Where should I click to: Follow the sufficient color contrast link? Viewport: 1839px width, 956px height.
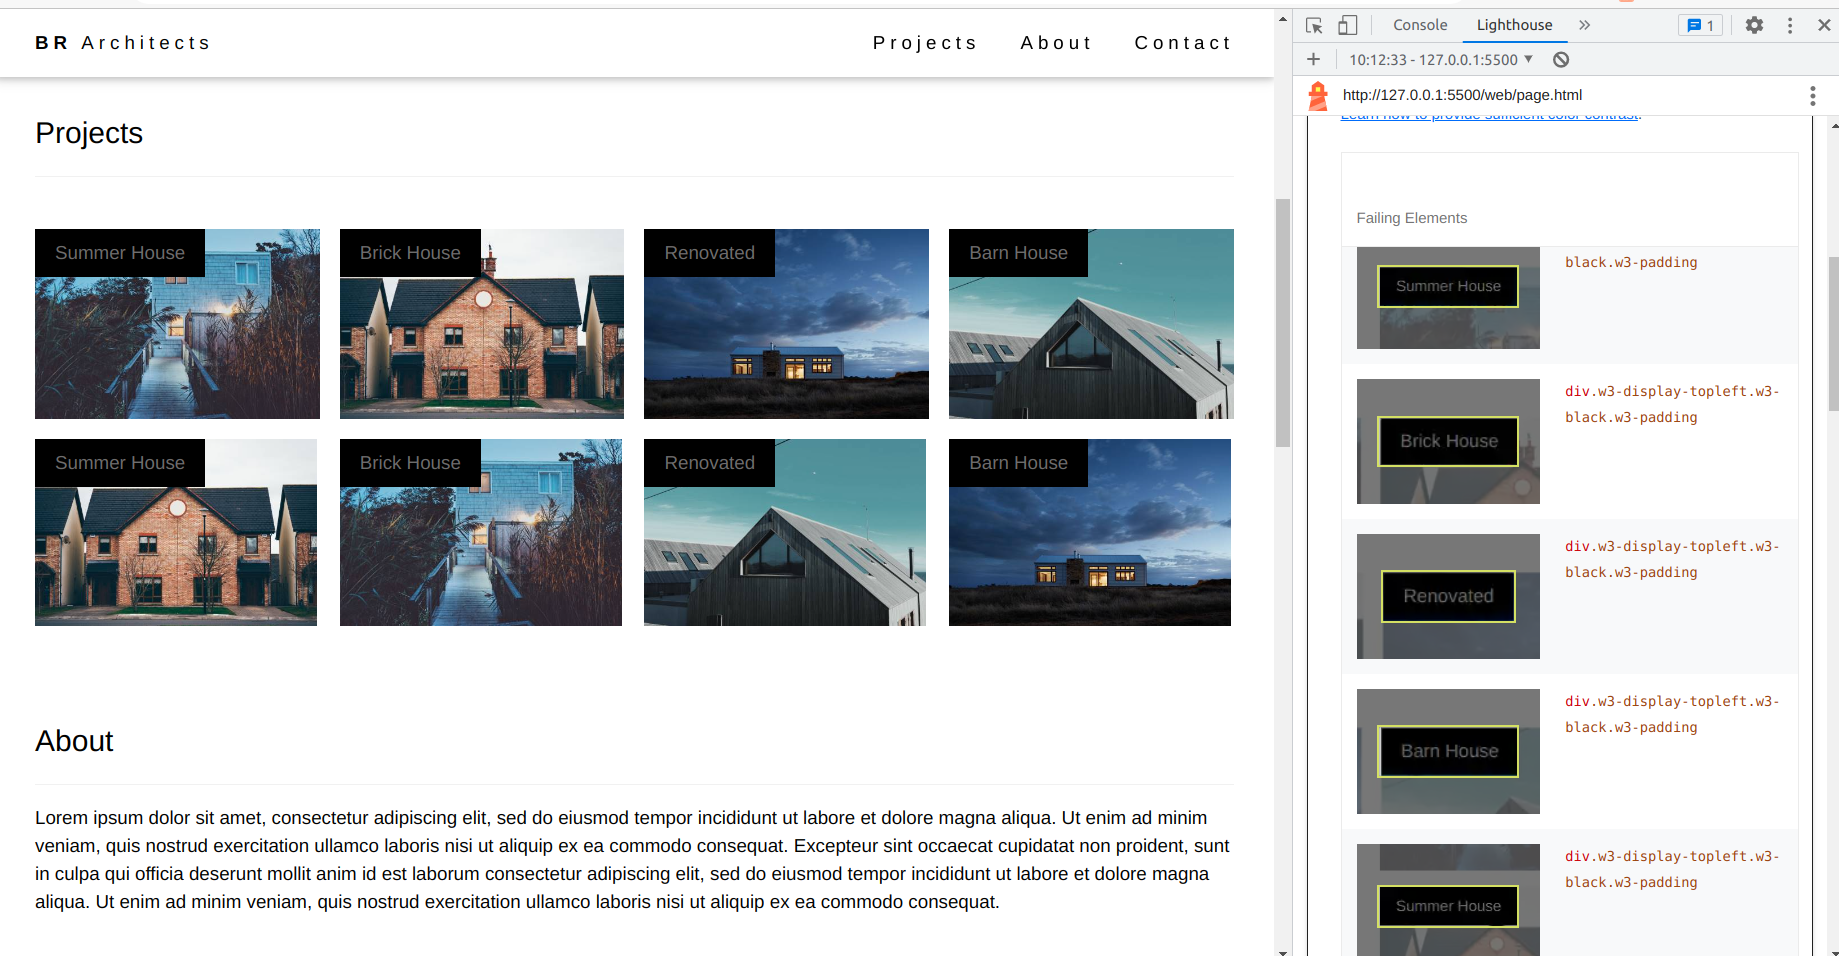(1489, 113)
